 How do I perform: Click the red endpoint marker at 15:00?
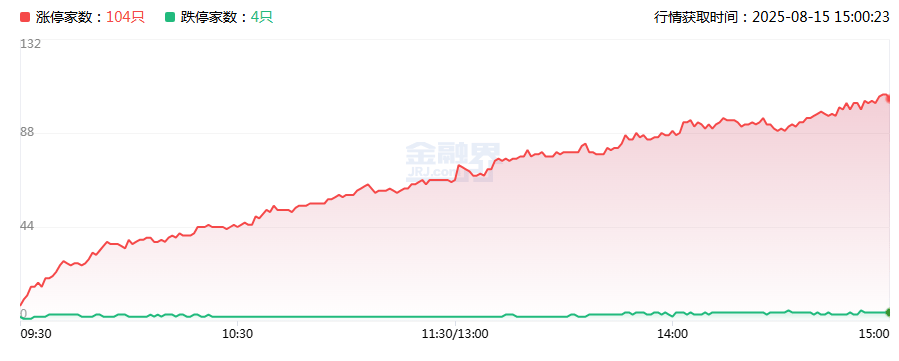888,99
